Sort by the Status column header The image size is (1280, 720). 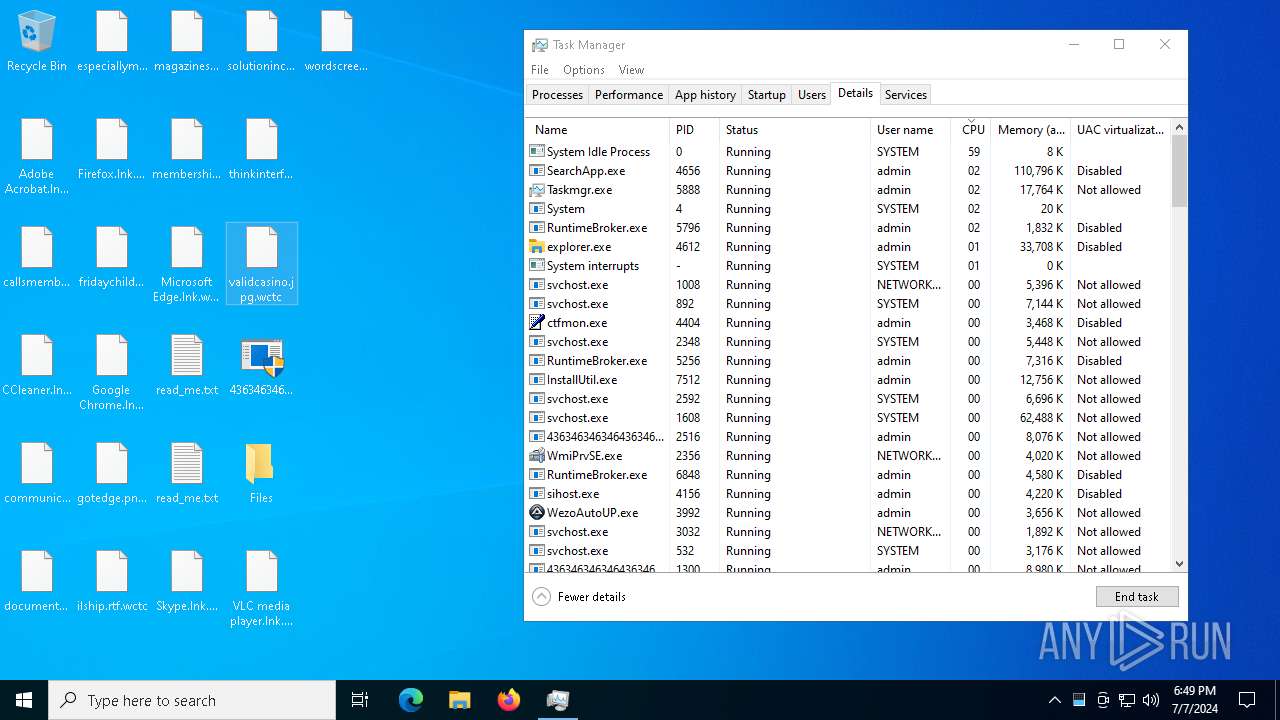coord(795,130)
